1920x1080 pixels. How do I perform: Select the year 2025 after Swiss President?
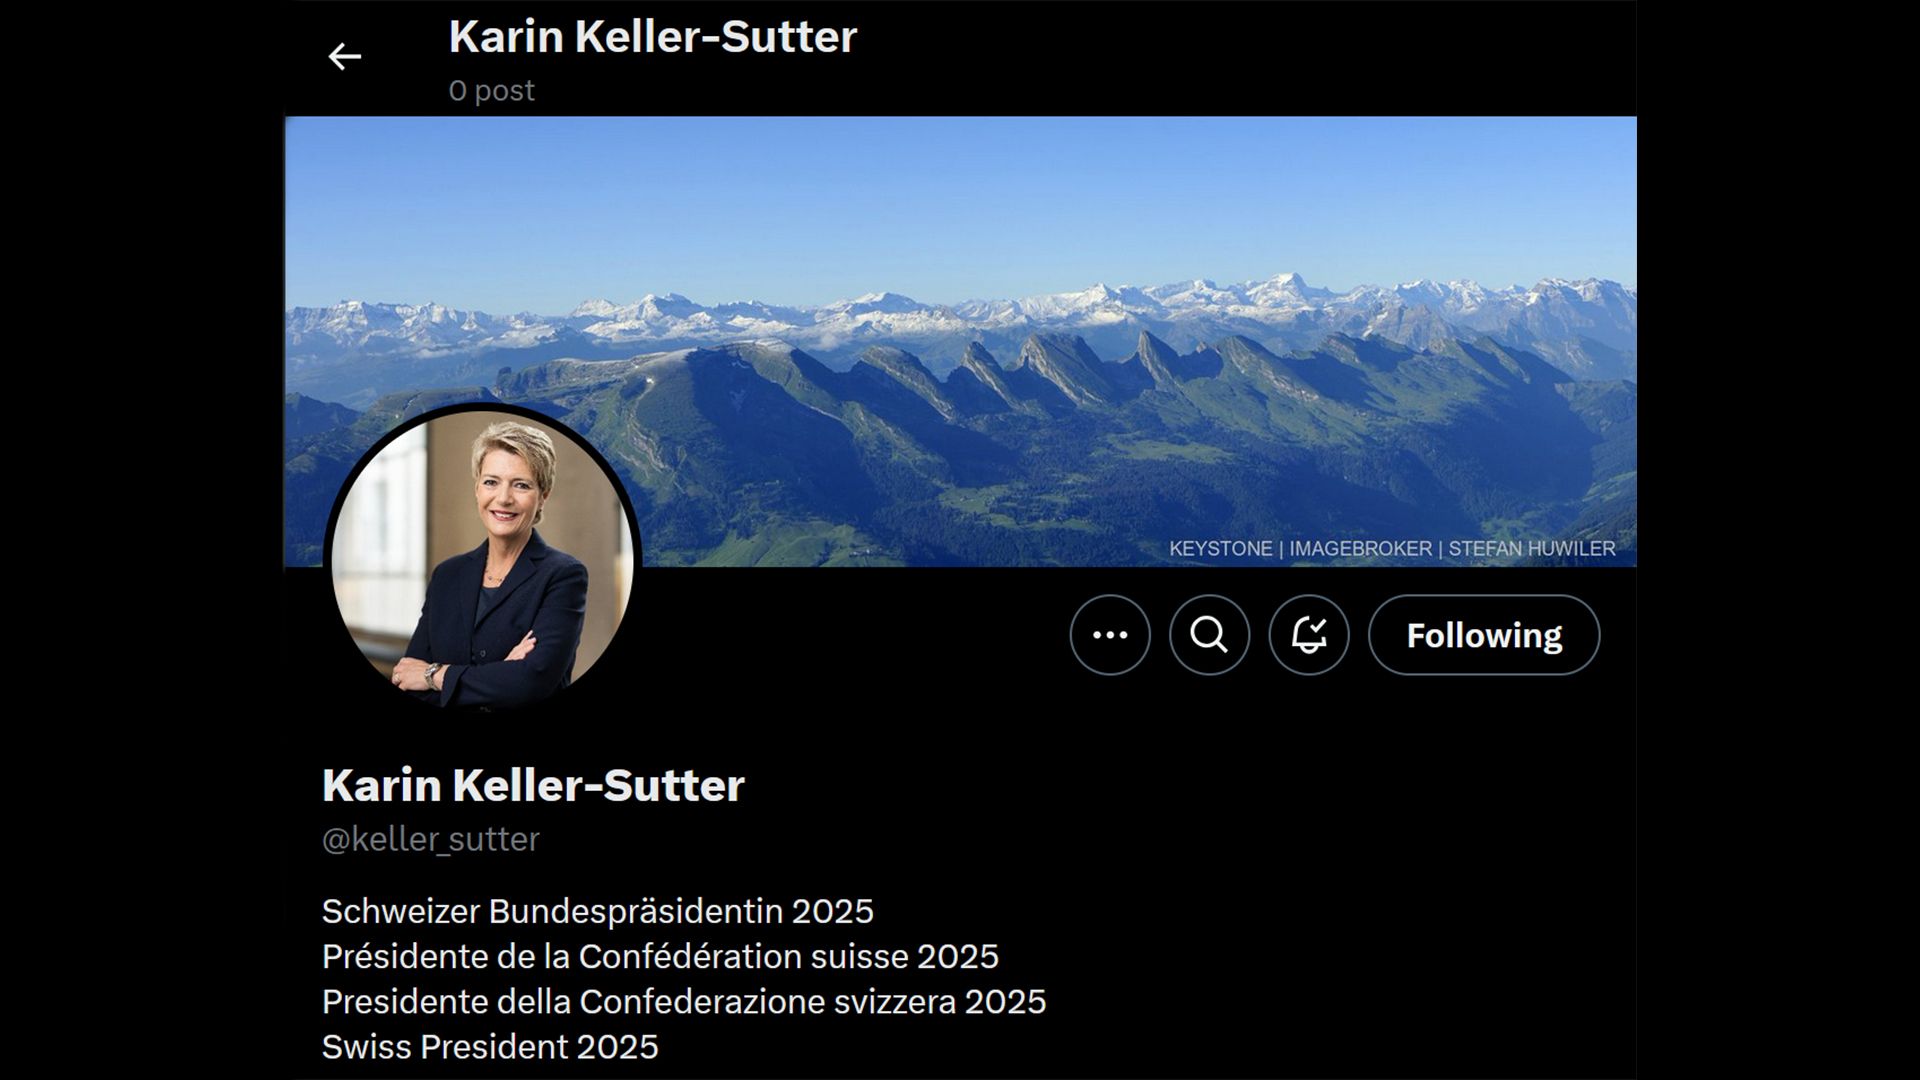coord(618,1047)
